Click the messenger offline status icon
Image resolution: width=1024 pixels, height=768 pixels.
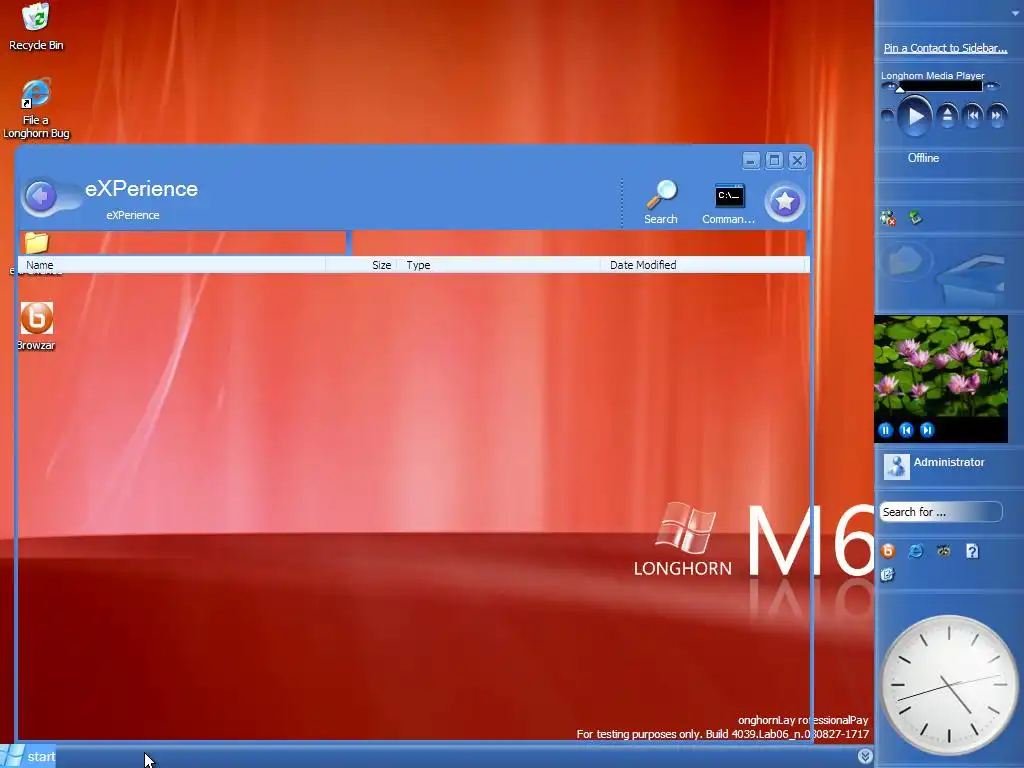888,218
